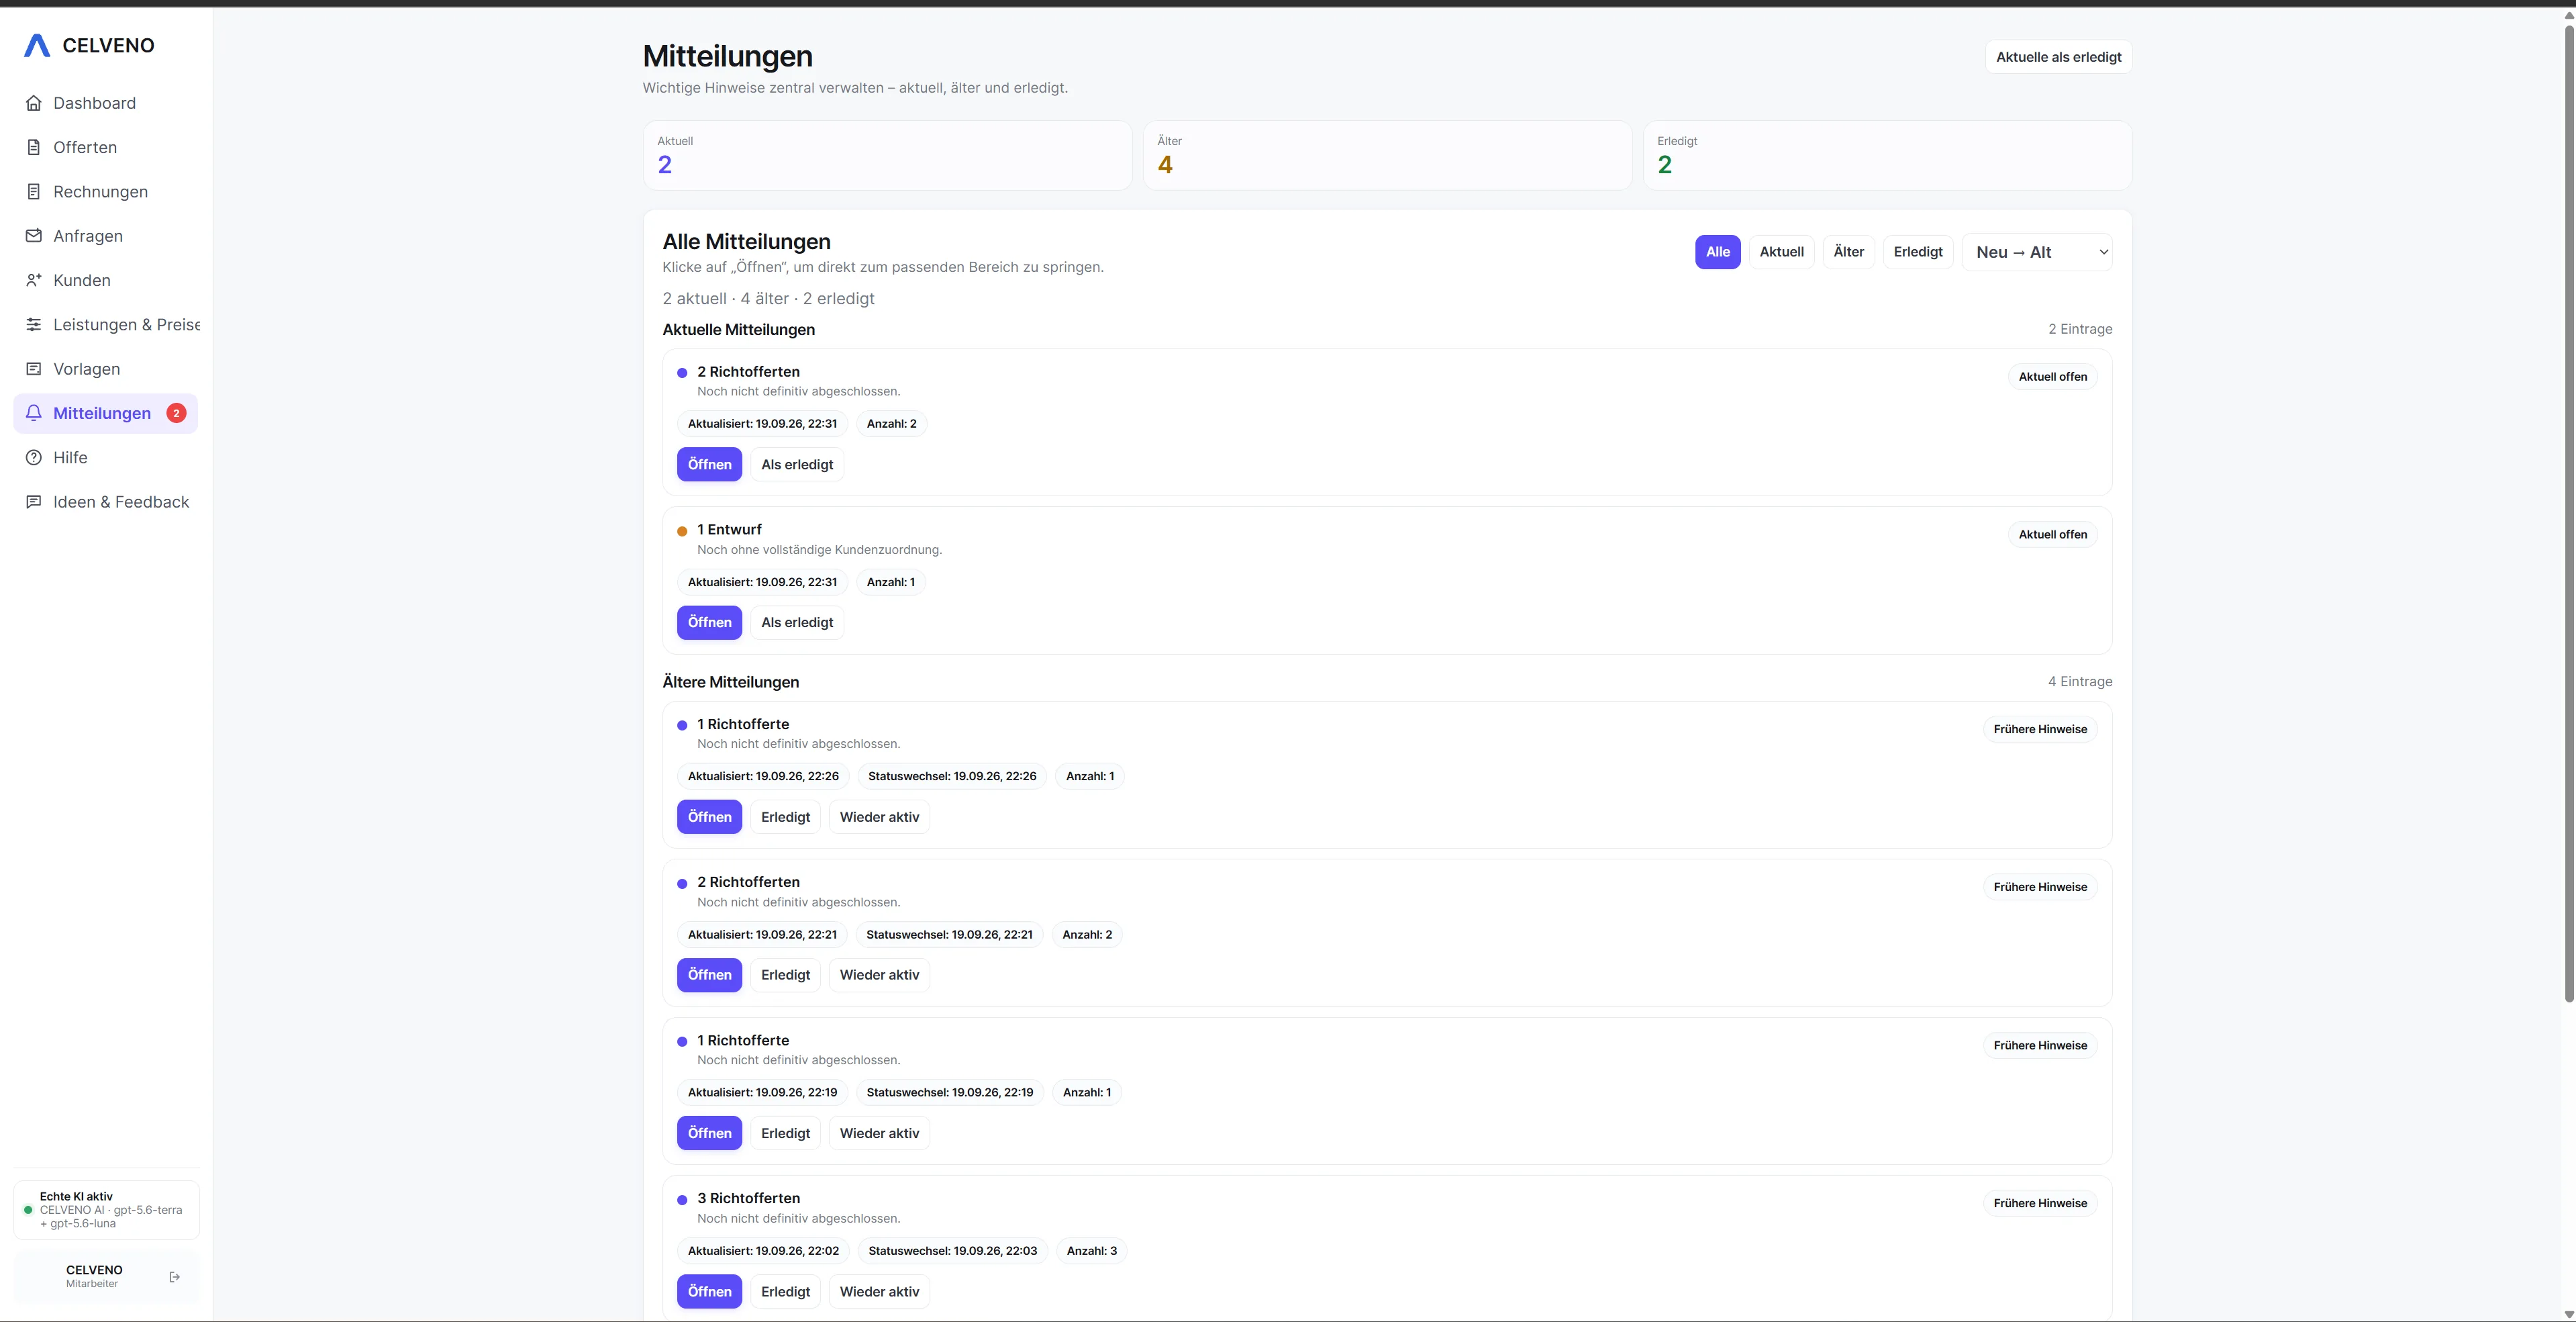Click the Kunden person icon
2576x1322 pixels.
(34, 280)
